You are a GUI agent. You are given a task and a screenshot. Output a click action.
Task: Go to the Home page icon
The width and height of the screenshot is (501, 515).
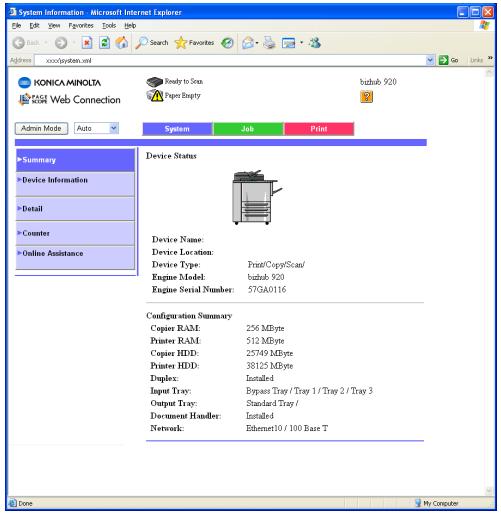122,43
